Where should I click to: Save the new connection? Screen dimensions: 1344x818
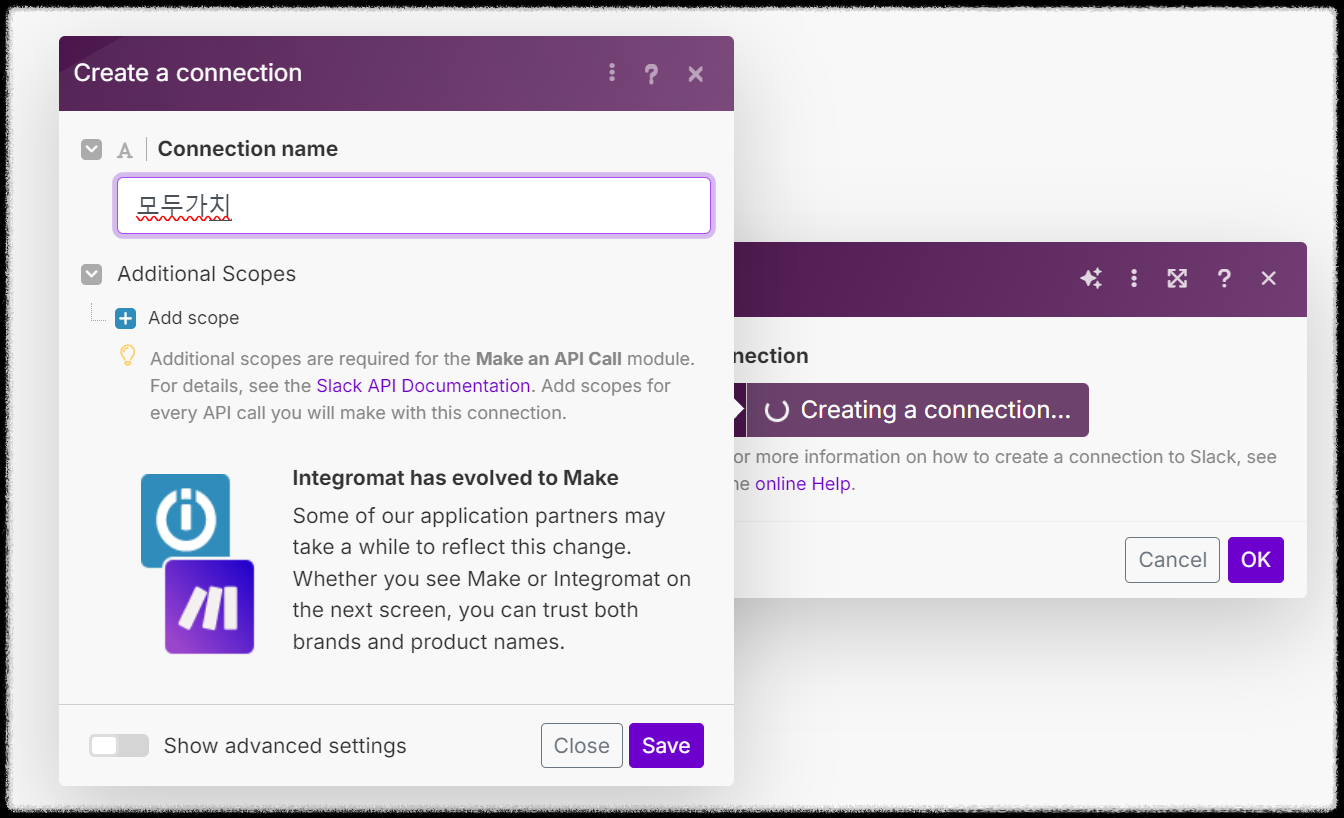[666, 746]
